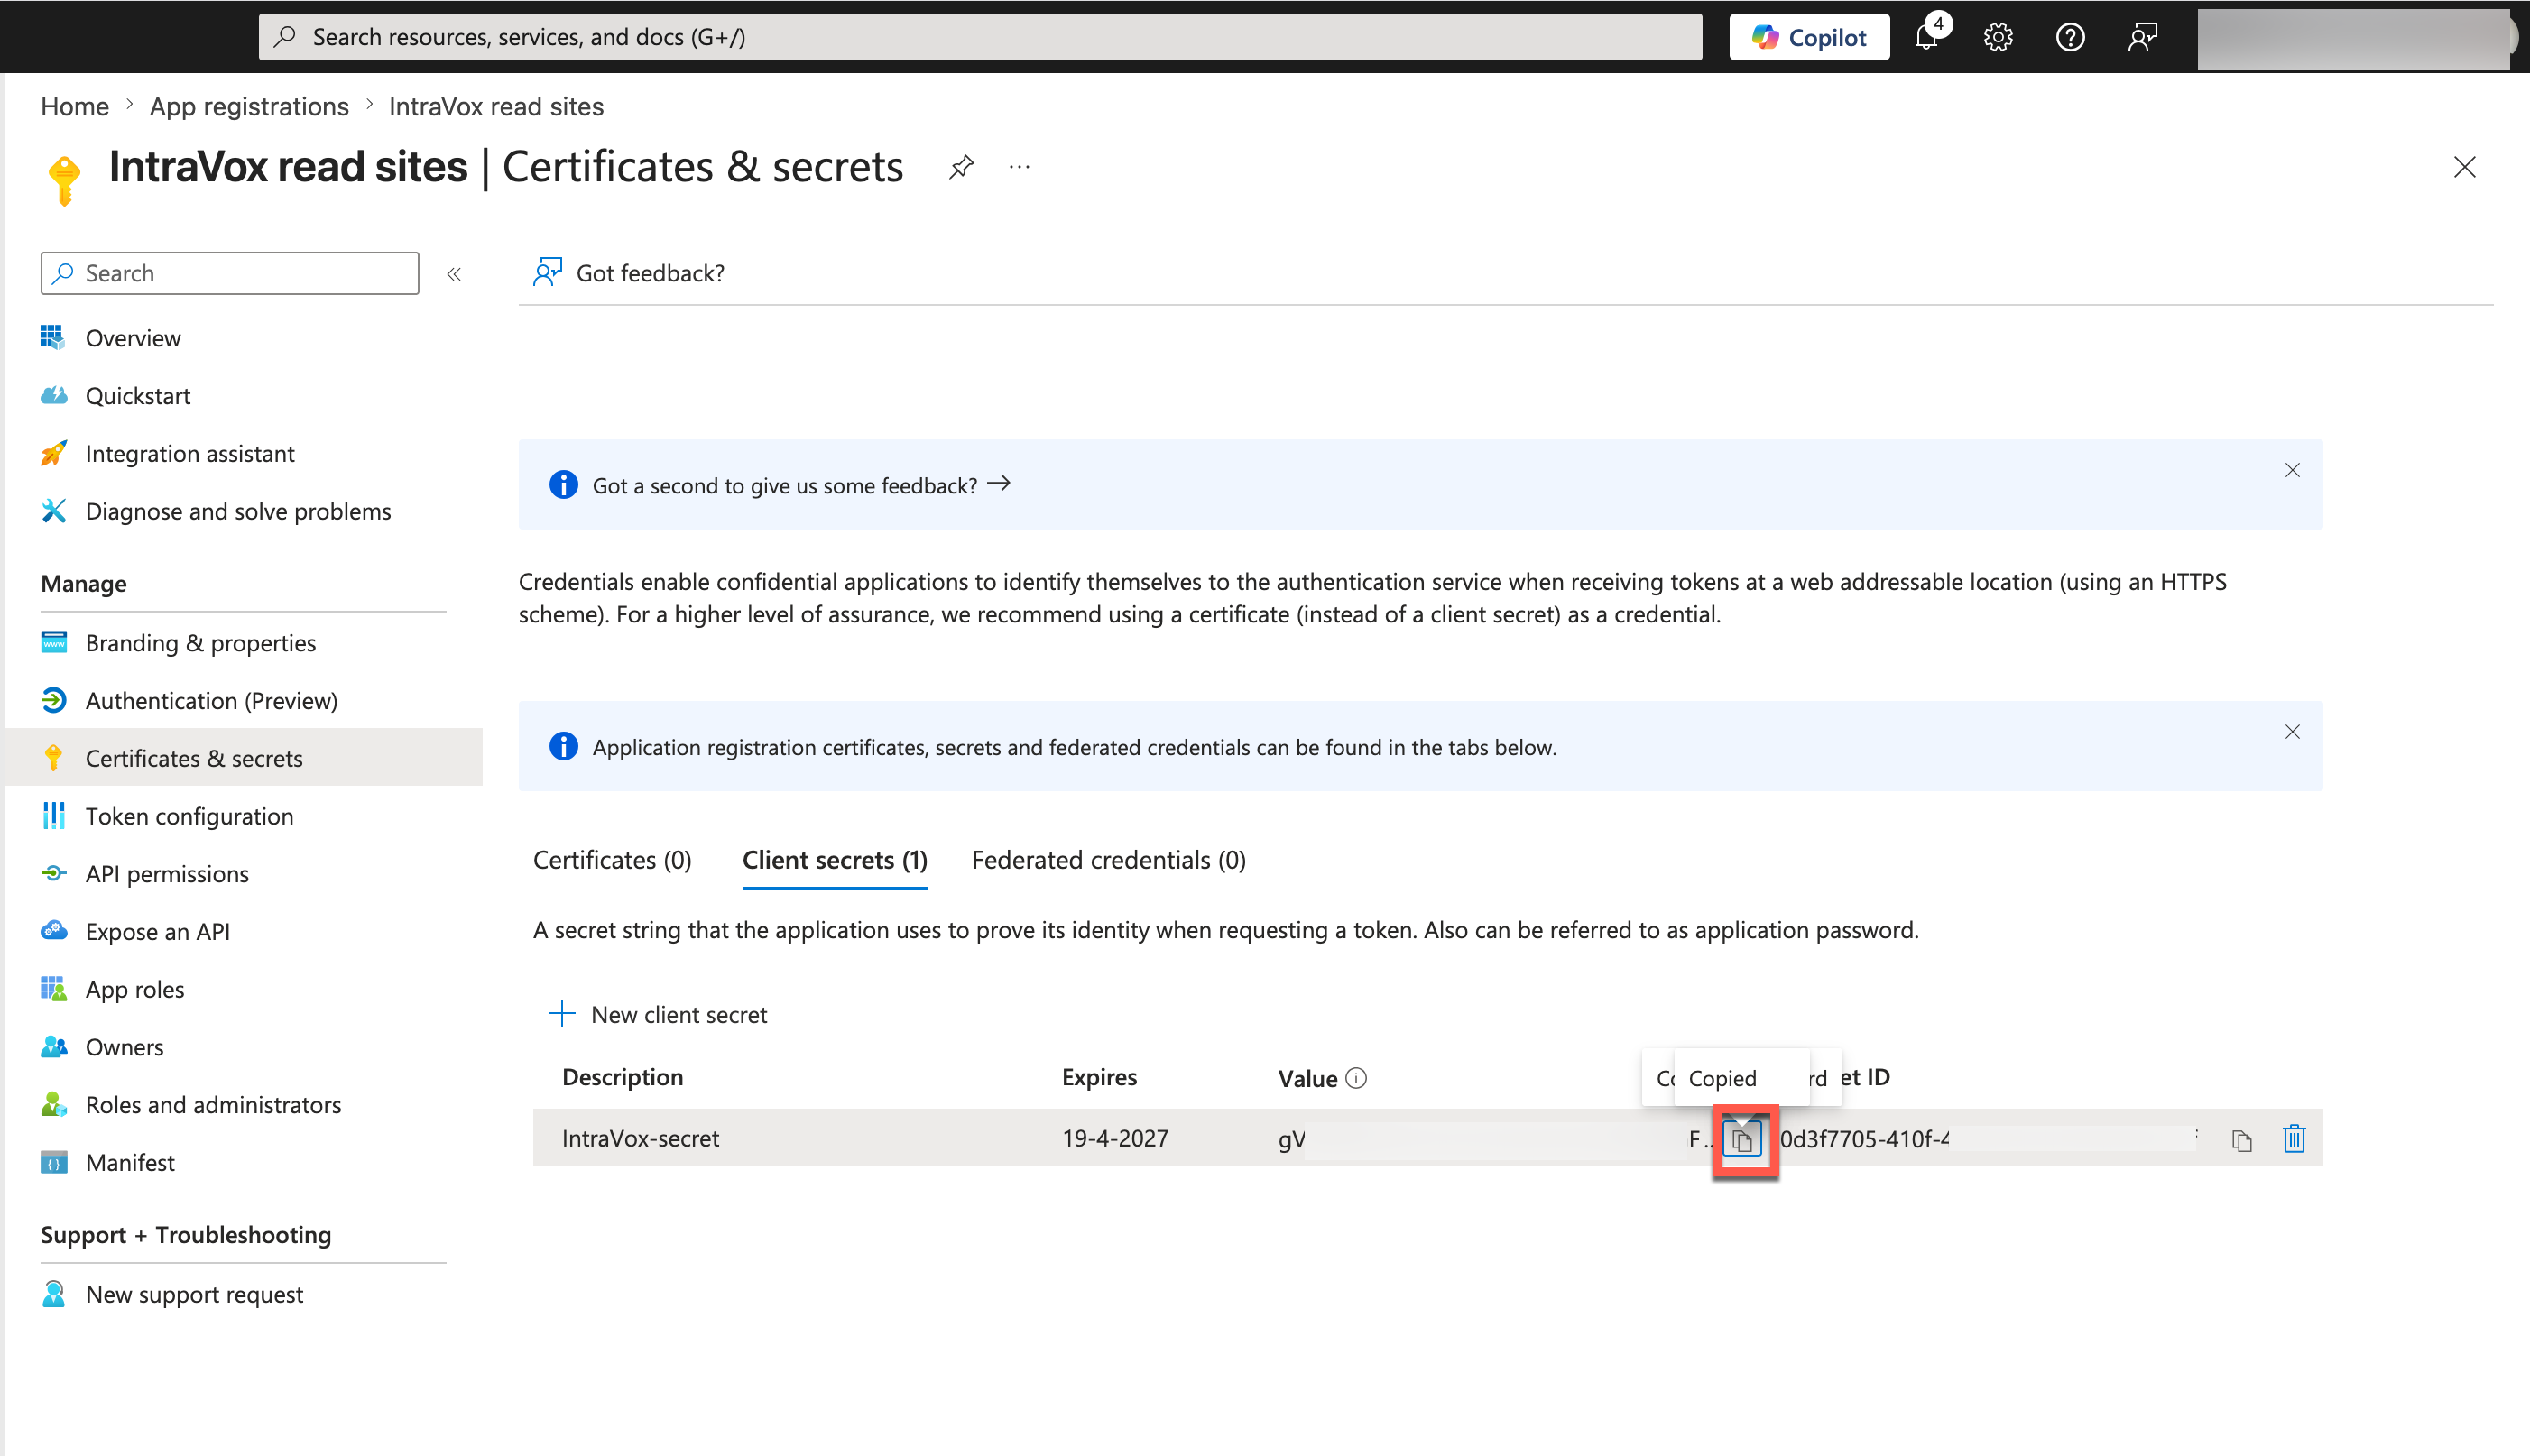
Task: Open the notifications bell icon
Action: [1927, 37]
